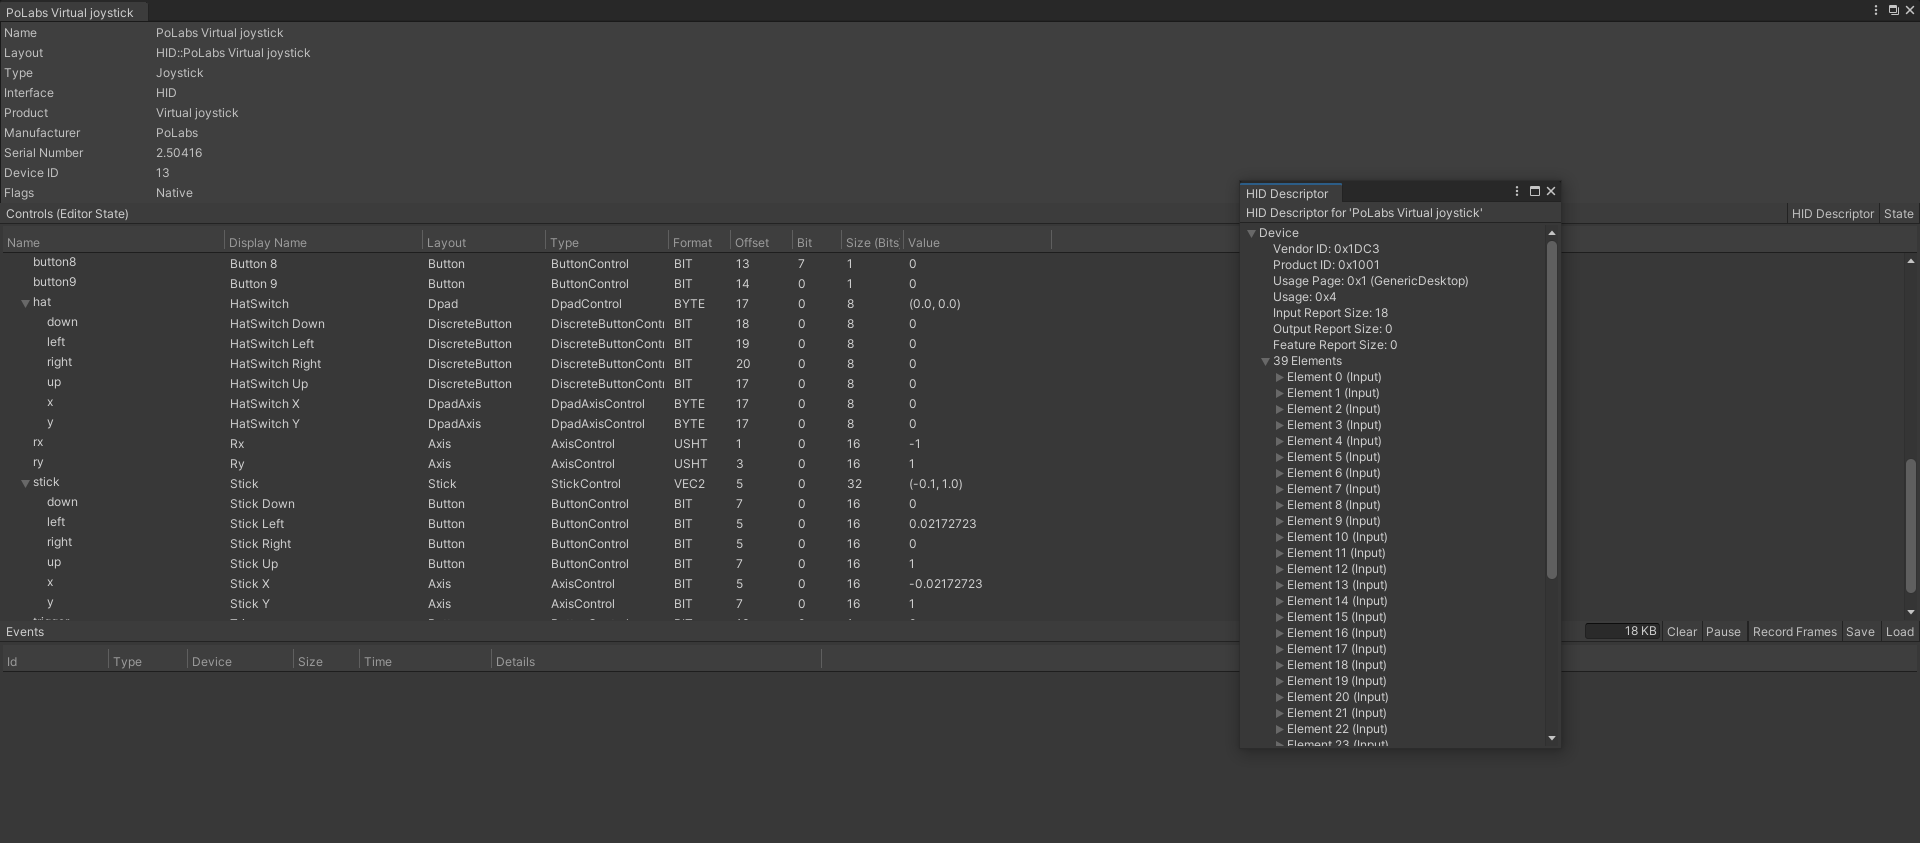Expand Element 12 (Input)
Viewport: 1920px width, 843px height.
pyautogui.click(x=1279, y=569)
